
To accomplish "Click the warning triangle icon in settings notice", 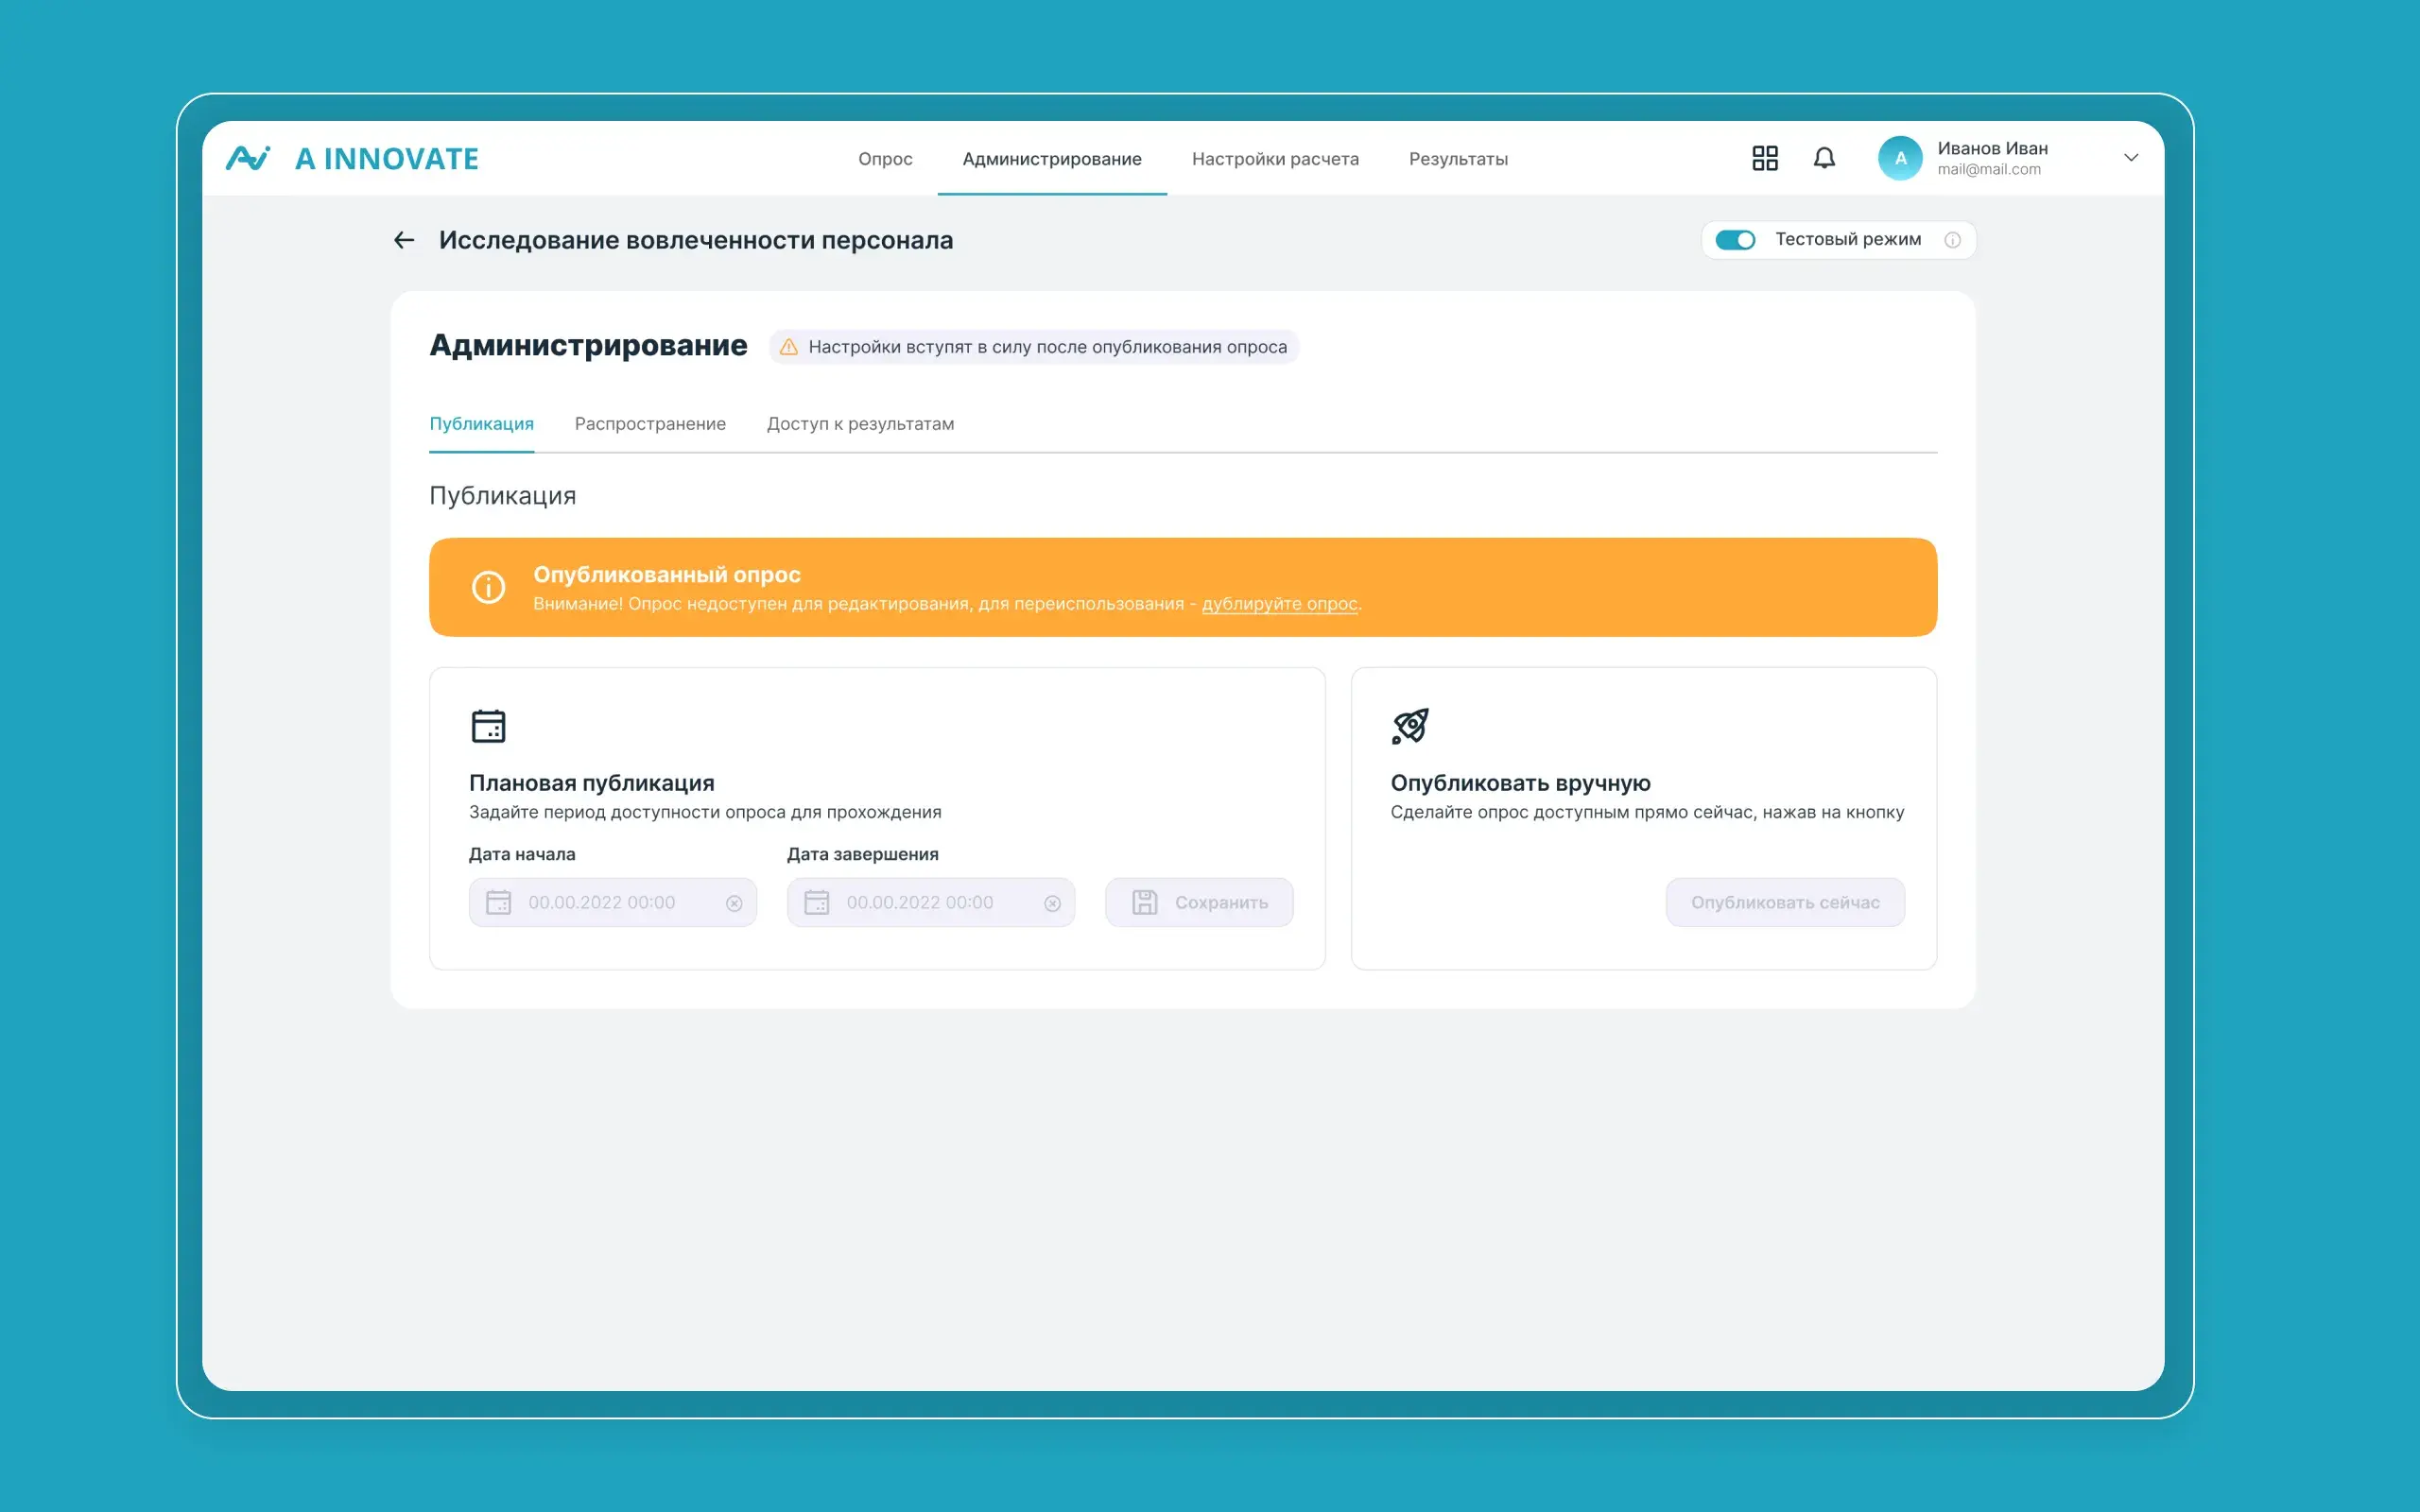I will [789, 347].
